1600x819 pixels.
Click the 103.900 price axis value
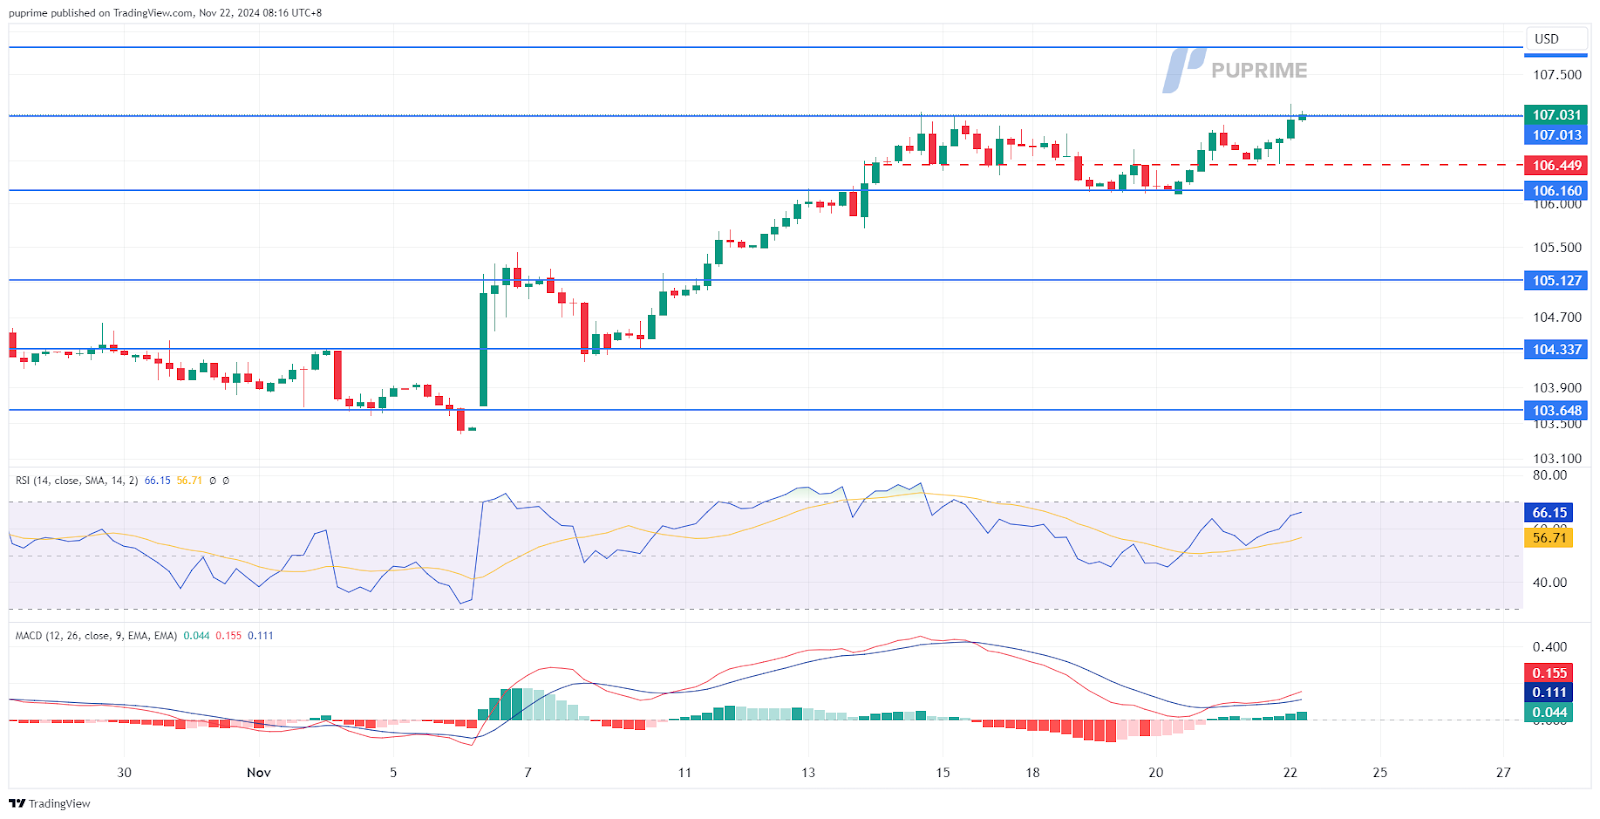[x=1557, y=388]
